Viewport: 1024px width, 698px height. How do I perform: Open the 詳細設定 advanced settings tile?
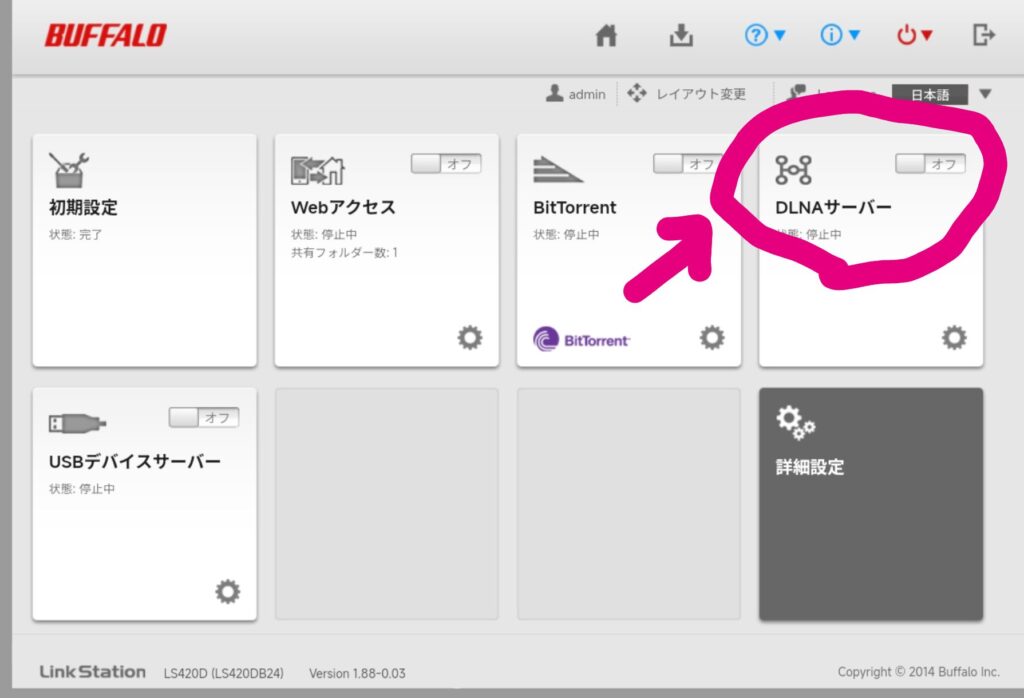click(x=871, y=503)
